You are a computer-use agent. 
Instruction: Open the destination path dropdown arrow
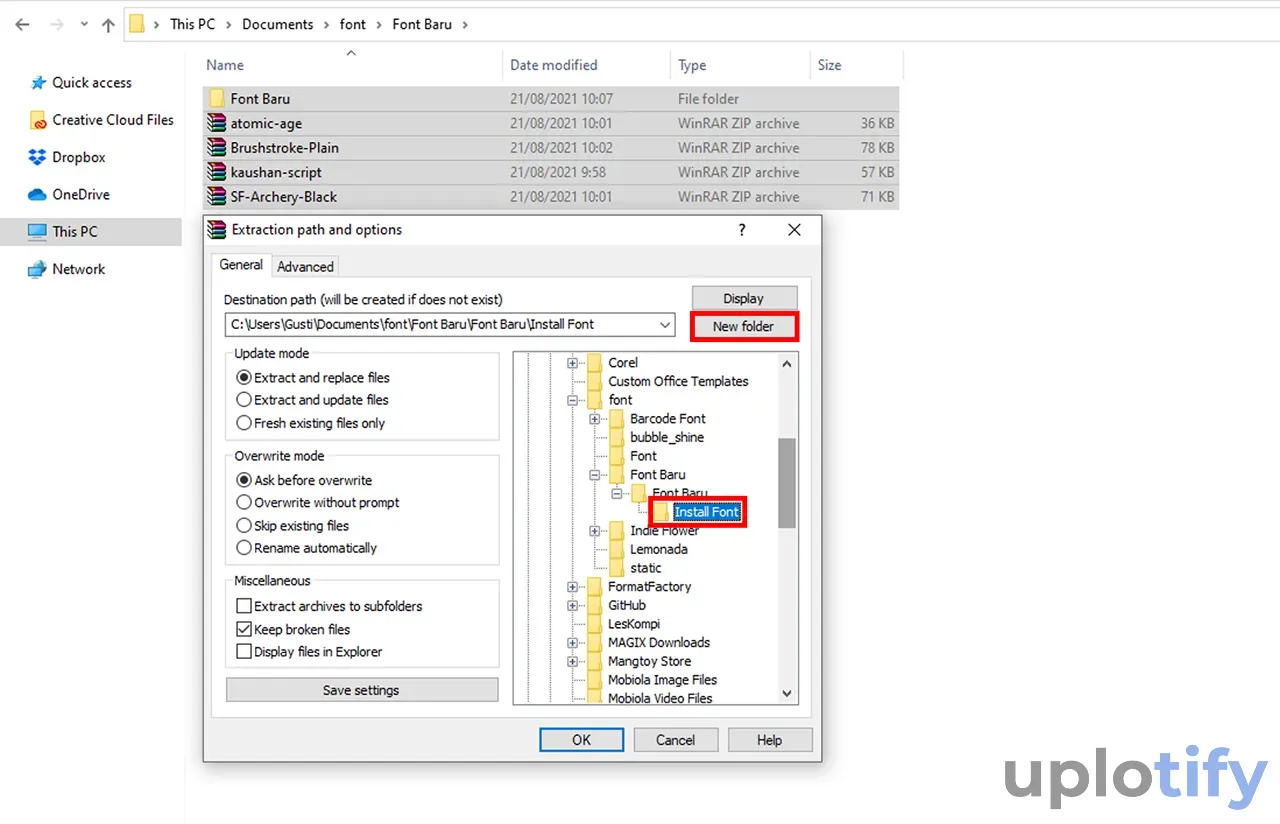tap(666, 325)
